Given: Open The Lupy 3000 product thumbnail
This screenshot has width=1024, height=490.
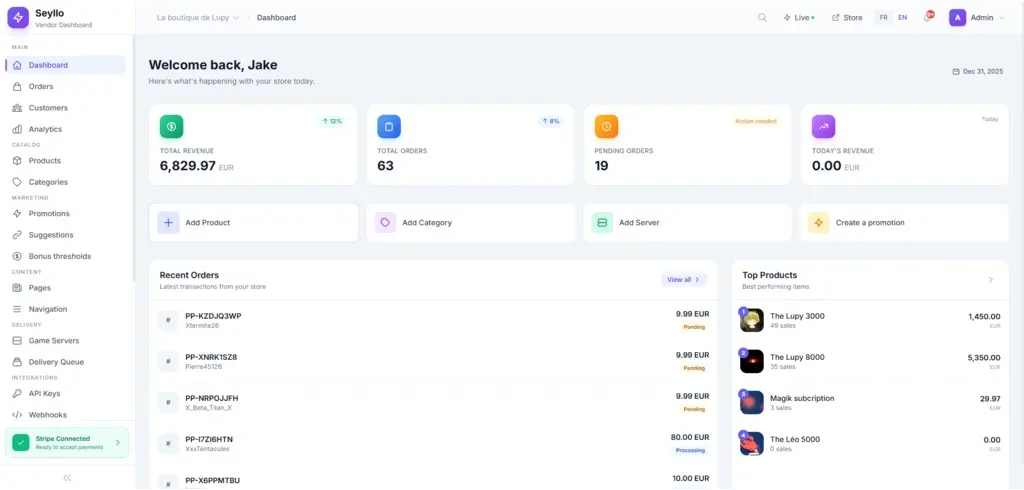Looking at the screenshot, I should (x=752, y=320).
